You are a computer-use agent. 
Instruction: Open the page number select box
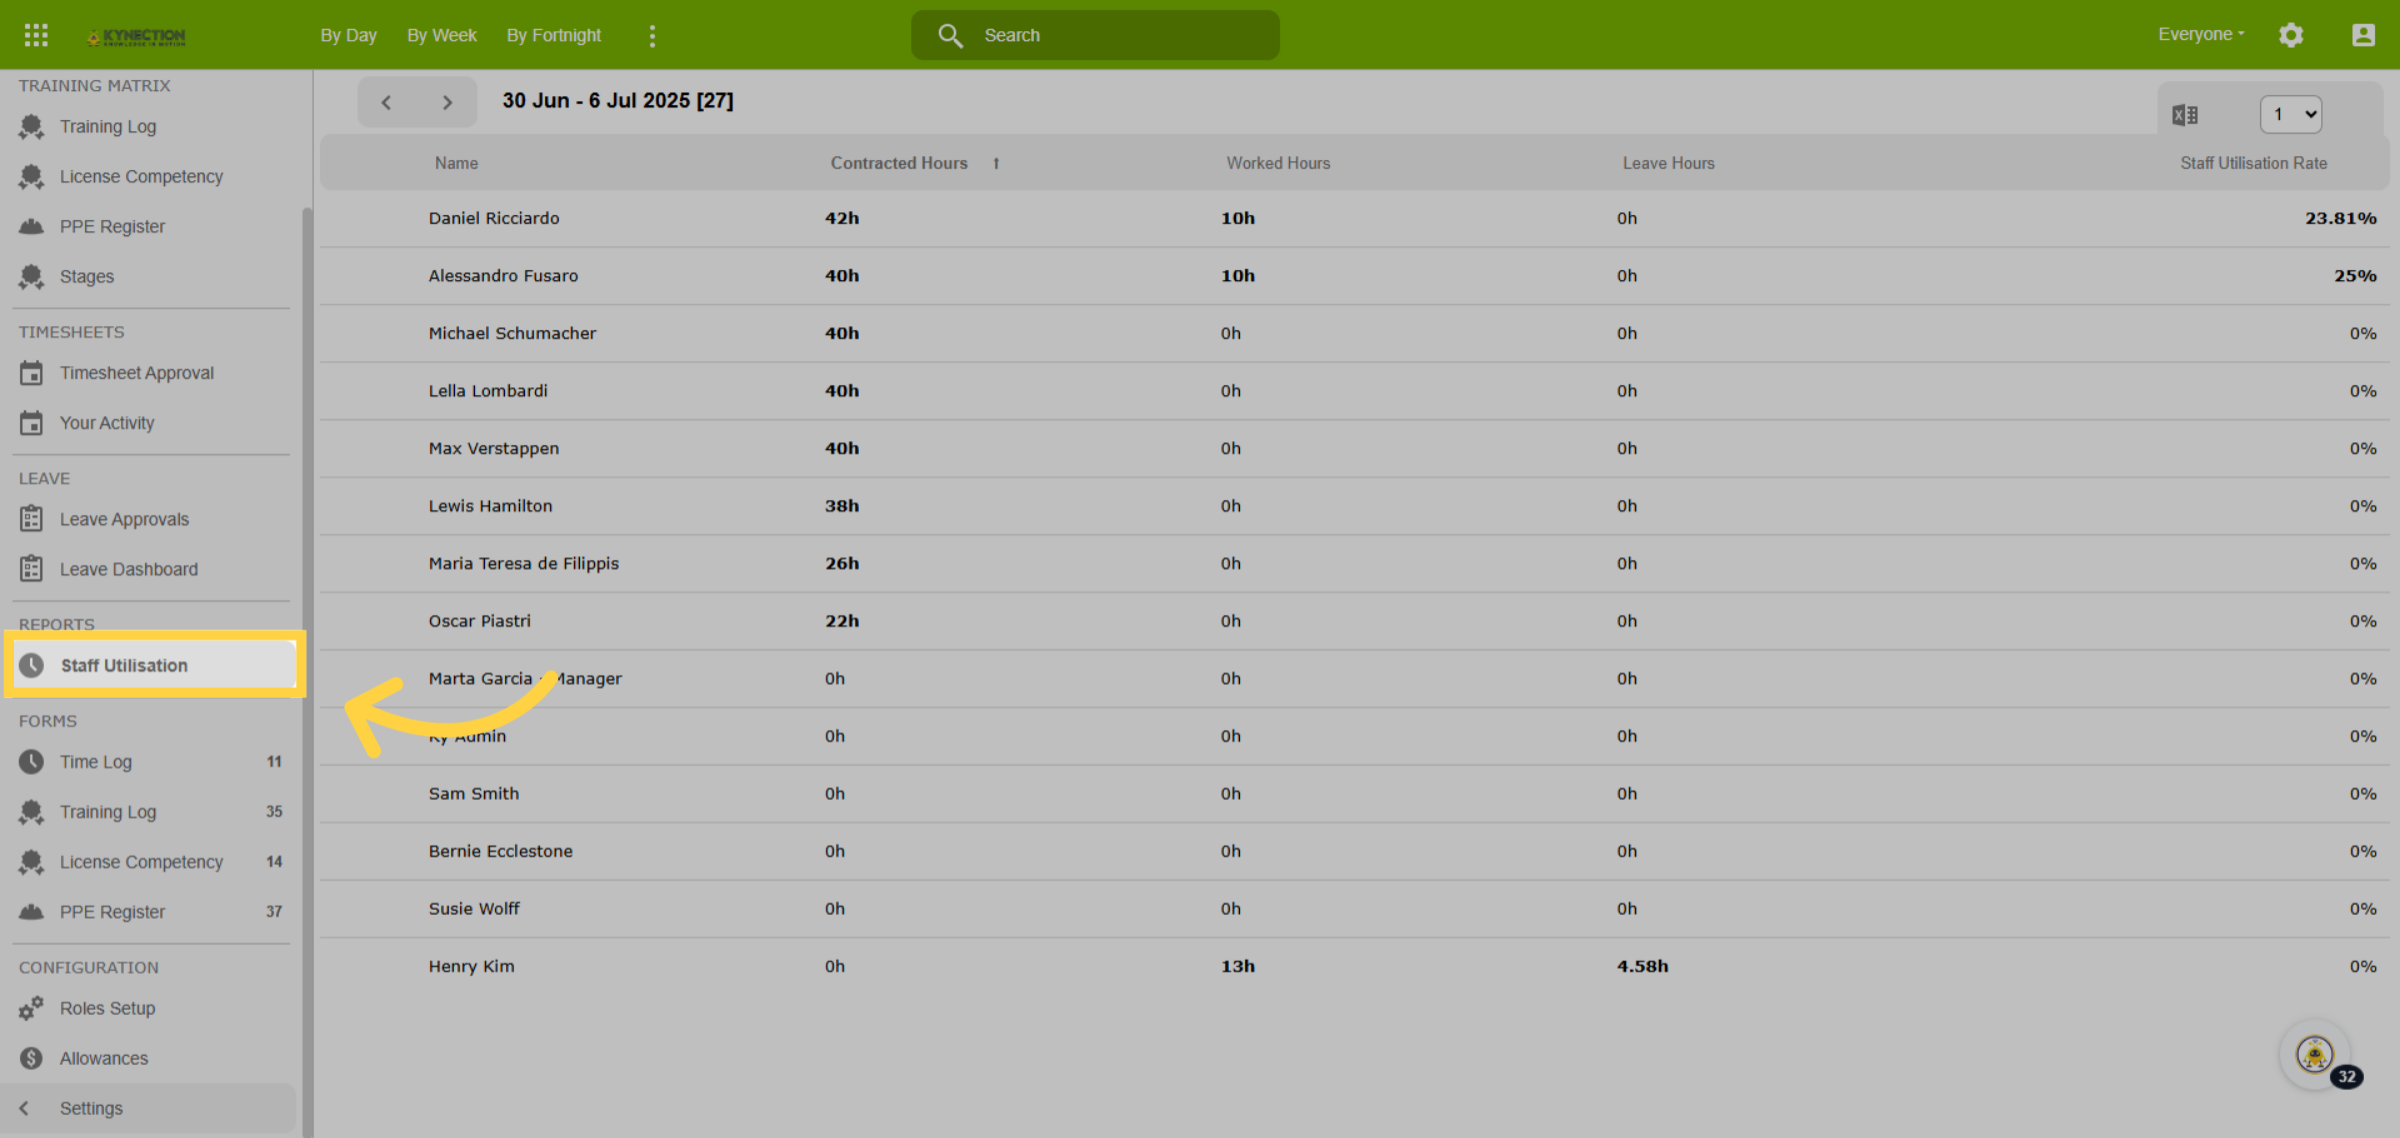click(x=2291, y=114)
